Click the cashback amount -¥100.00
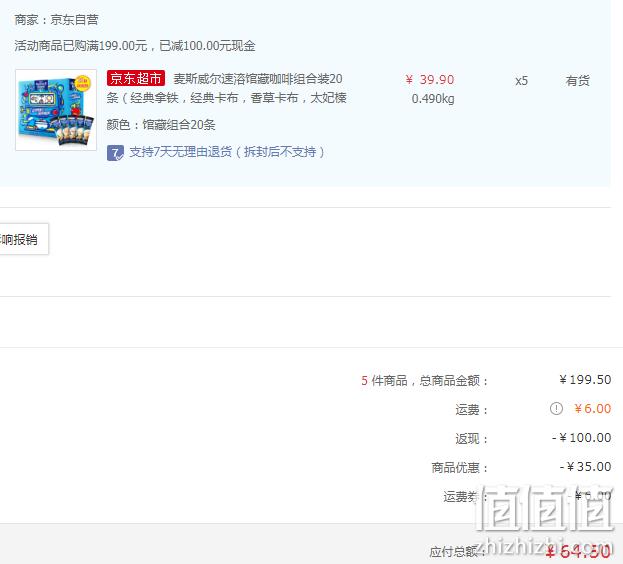Image resolution: width=623 pixels, height=564 pixels. pos(582,438)
